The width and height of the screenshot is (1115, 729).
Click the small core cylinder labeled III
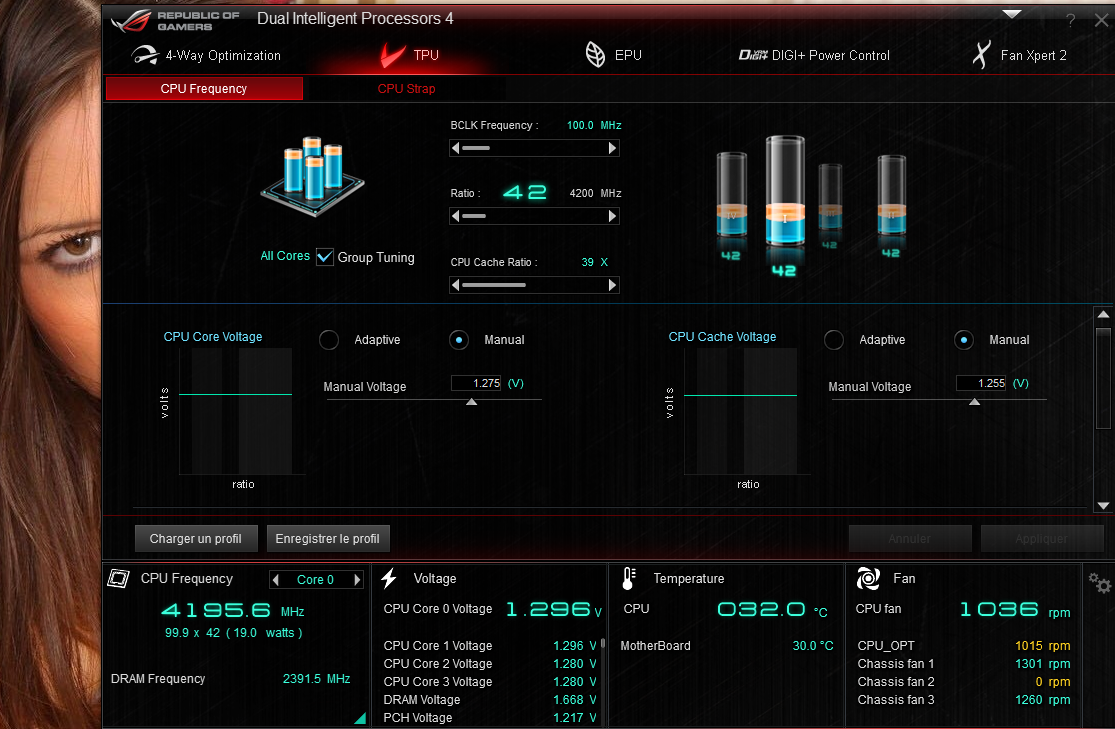pyautogui.click(x=830, y=196)
